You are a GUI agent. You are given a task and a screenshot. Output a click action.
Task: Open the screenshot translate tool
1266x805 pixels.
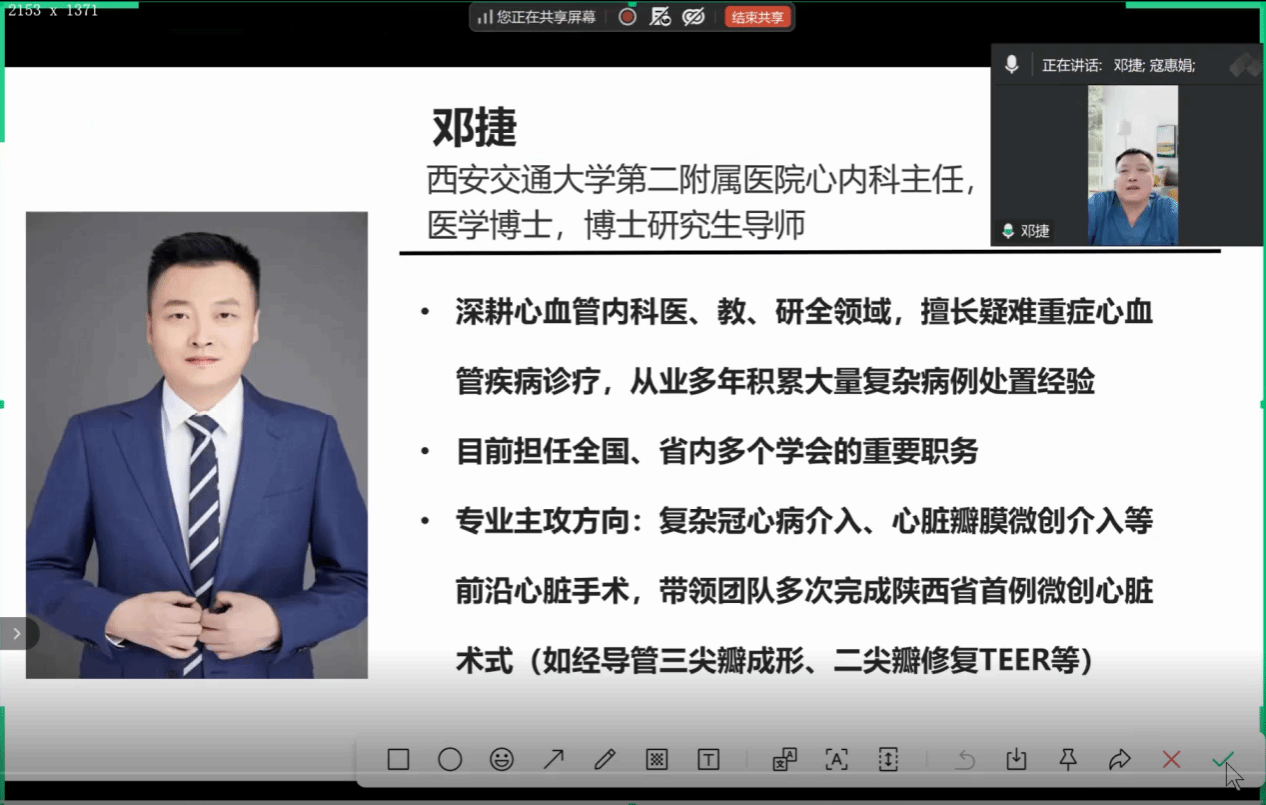tap(785, 760)
